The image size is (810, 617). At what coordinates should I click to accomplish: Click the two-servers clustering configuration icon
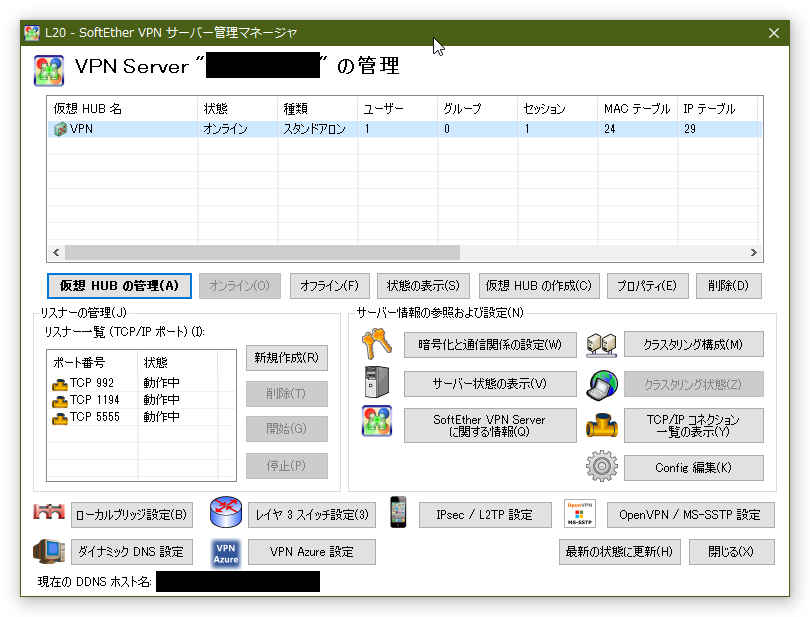coord(602,345)
